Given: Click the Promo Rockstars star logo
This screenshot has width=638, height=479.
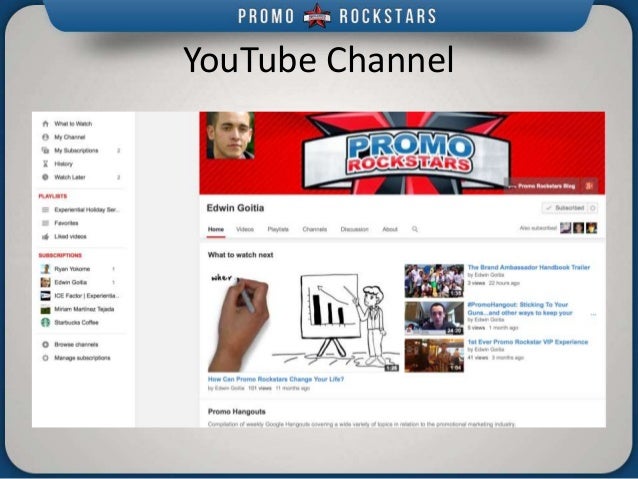Looking at the screenshot, I should [x=317, y=15].
